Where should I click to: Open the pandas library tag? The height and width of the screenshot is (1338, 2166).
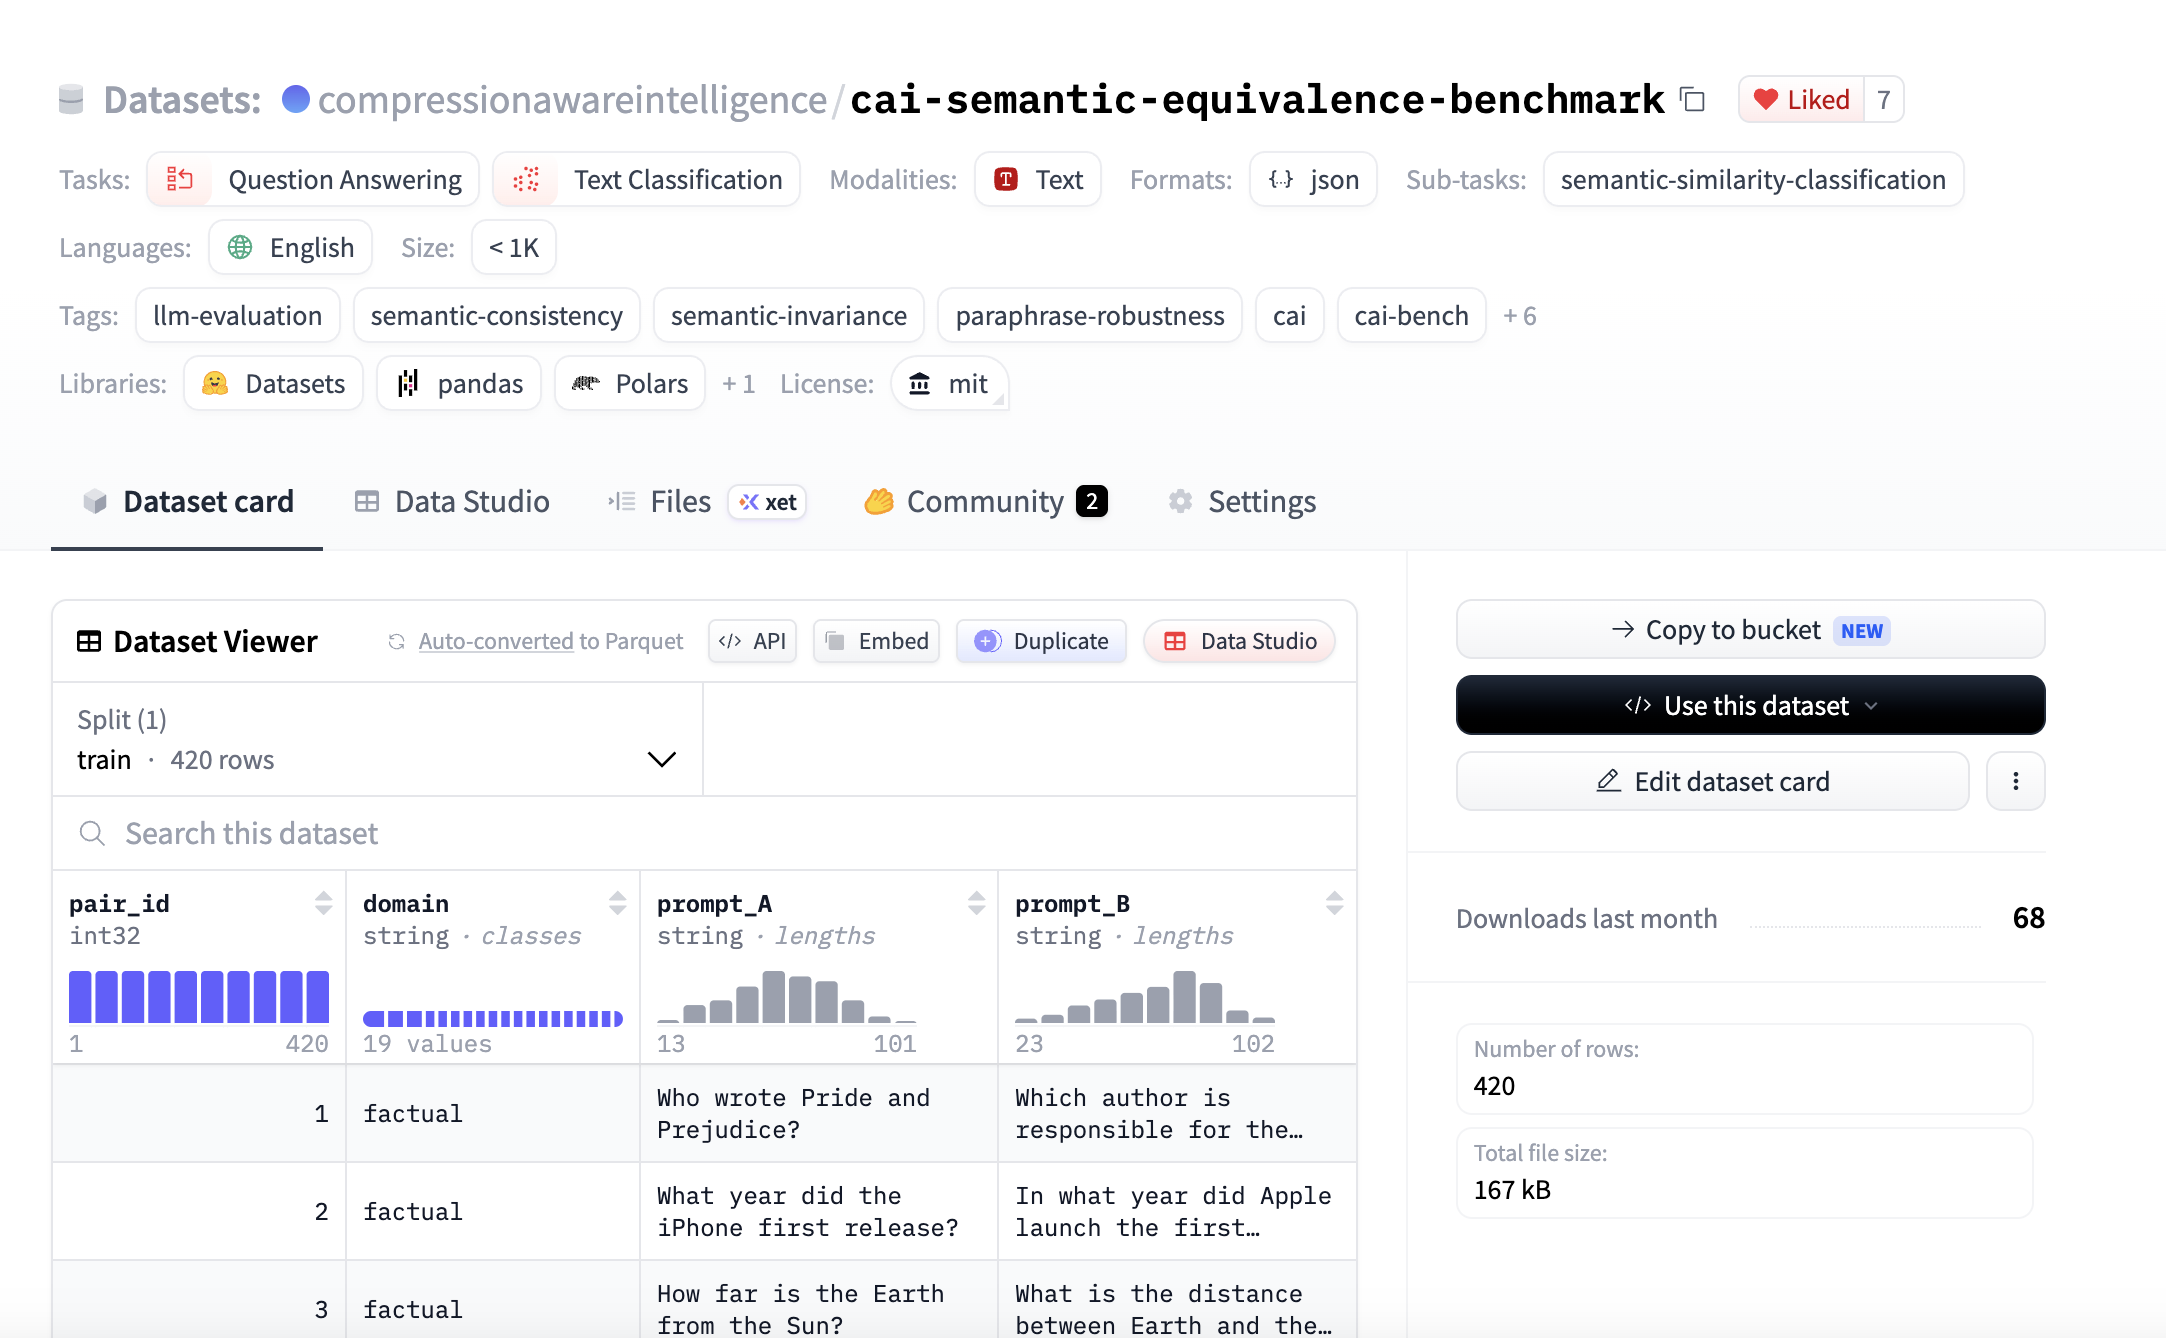[459, 383]
